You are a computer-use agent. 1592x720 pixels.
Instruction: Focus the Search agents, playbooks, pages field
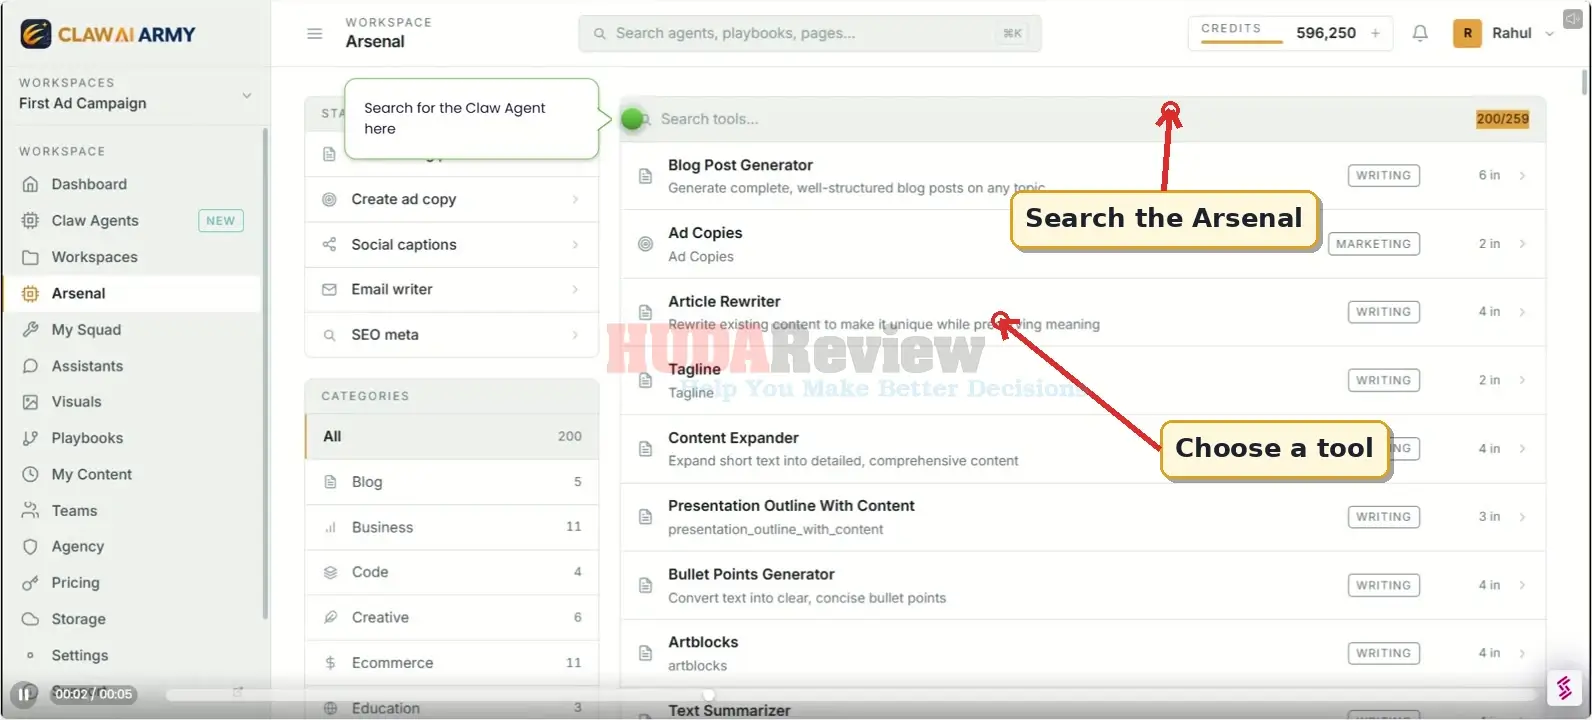pos(810,33)
